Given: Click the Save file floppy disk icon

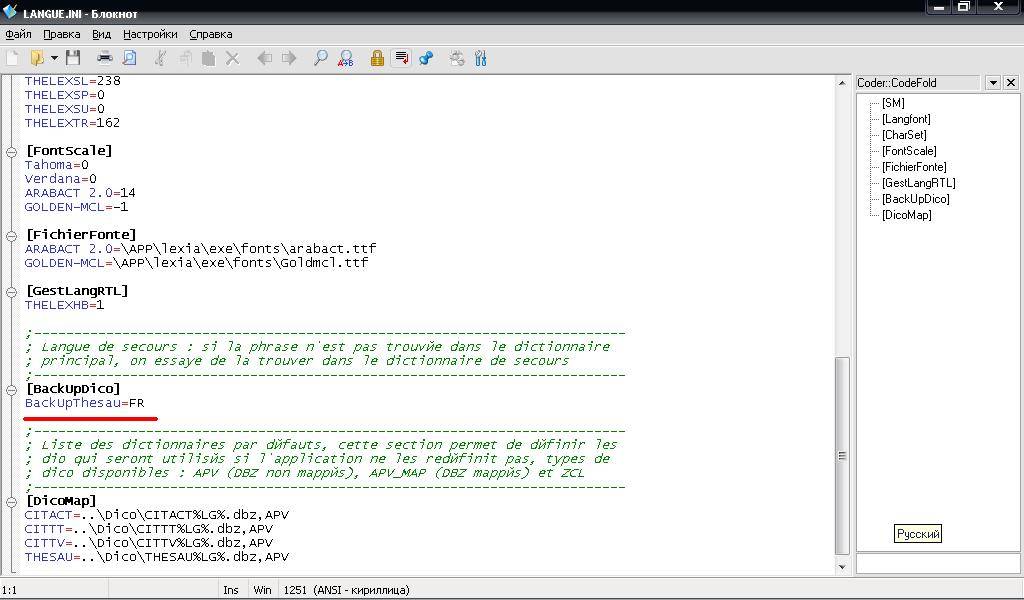Looking at the screenshot, I should (73, 58).
